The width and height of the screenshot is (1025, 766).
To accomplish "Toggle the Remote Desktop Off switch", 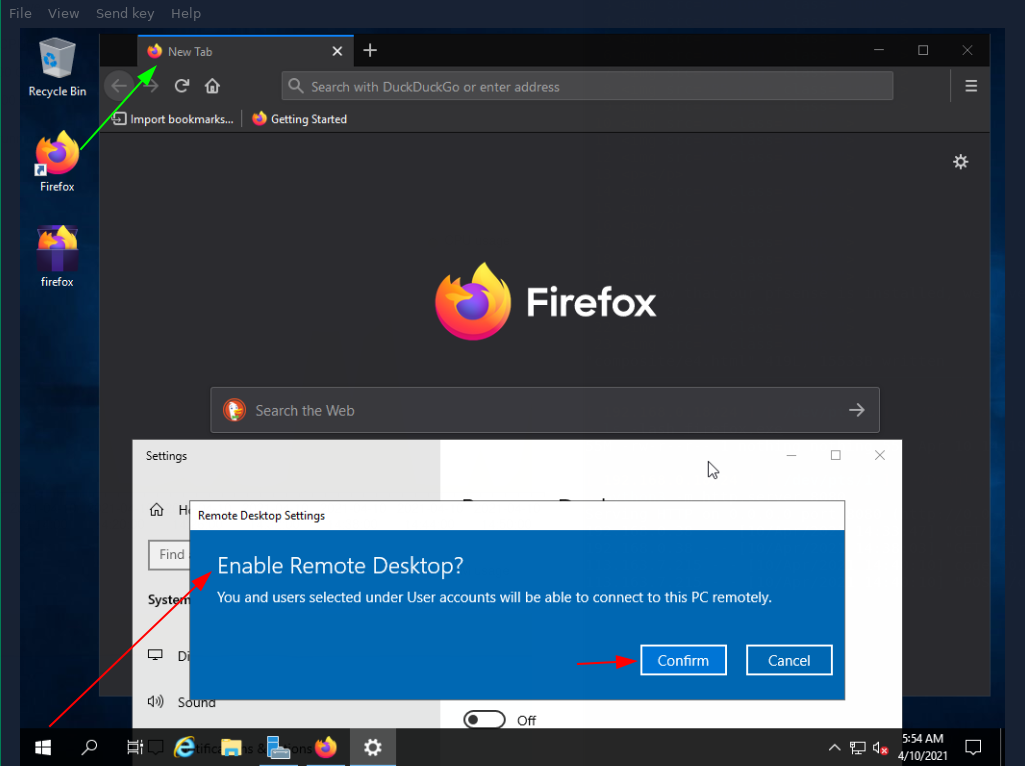I will coord(484,720).
